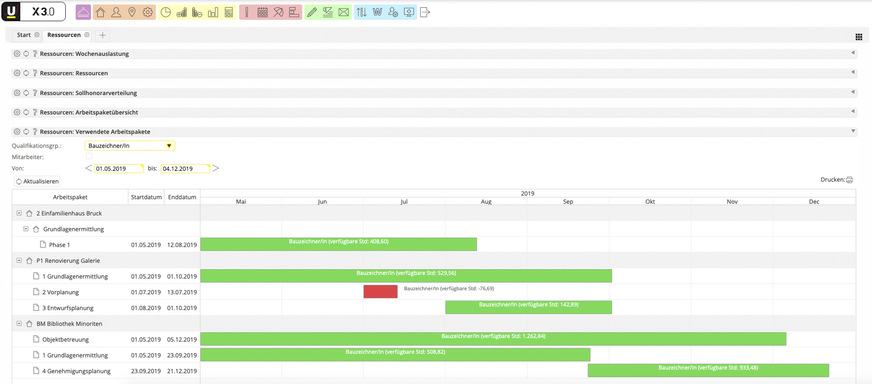Screen dimensions: 872x384
Task: Open the user settings icon in blue group
Action: point(393,12)
